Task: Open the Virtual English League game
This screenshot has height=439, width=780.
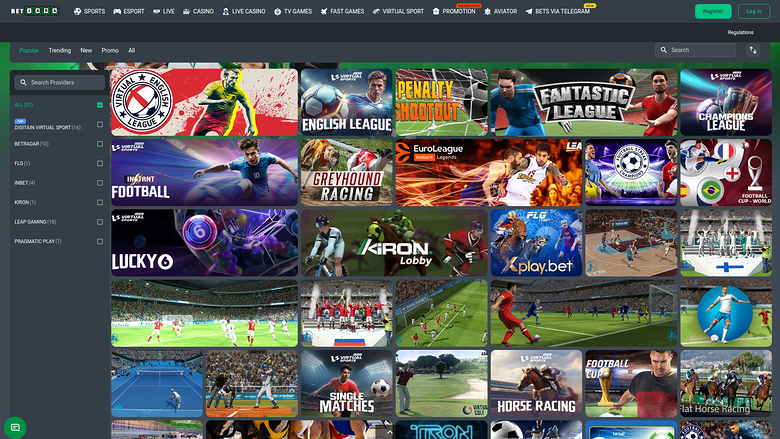Action: coord(204,102)
